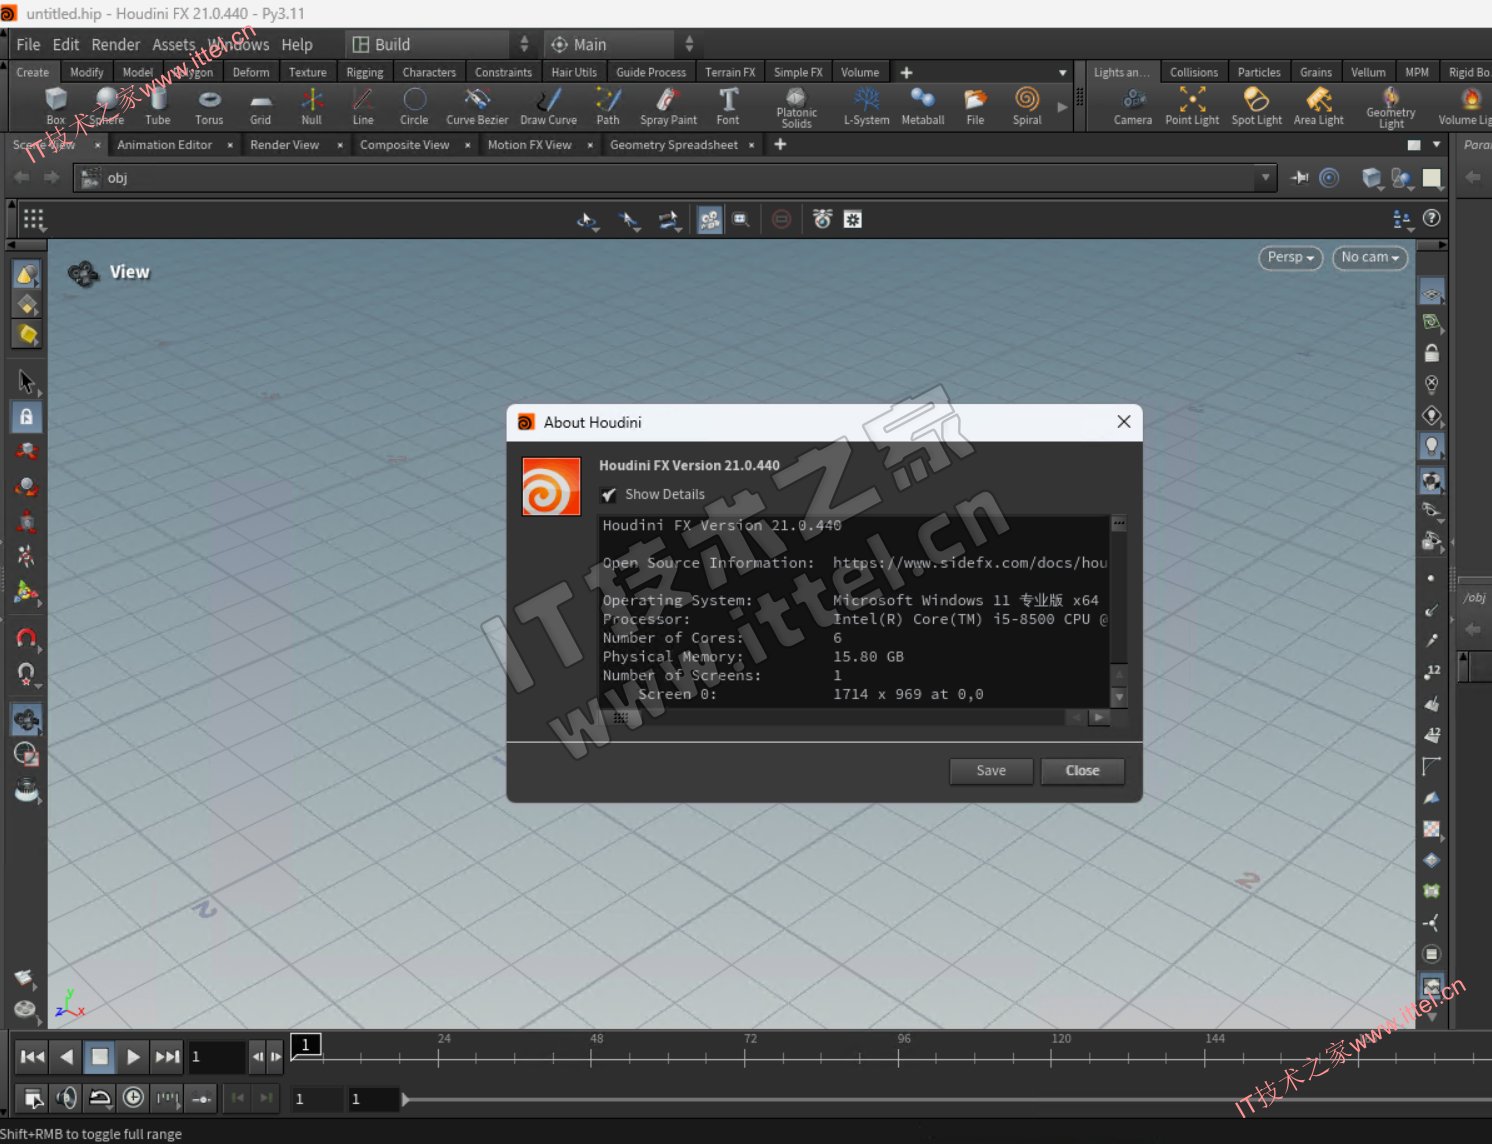Open the shelf set options arrow
1492x1144 pixels.
[x=1062, y=73]
